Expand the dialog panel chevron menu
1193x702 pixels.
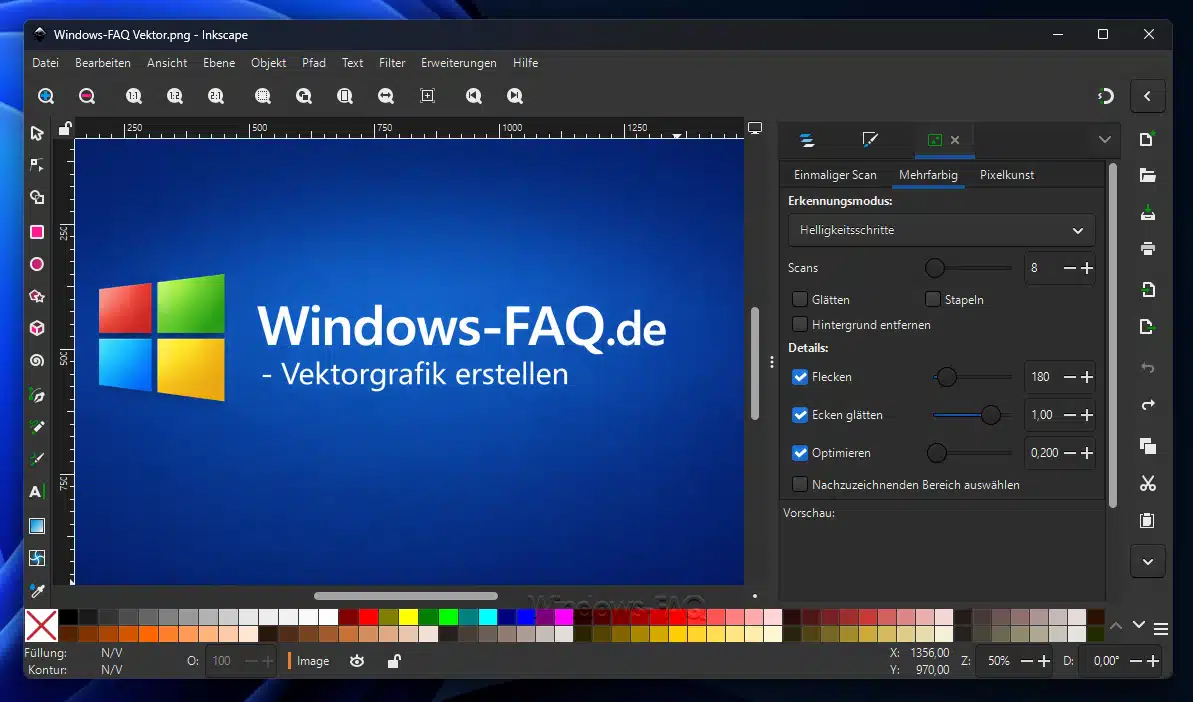(1104, 140)
